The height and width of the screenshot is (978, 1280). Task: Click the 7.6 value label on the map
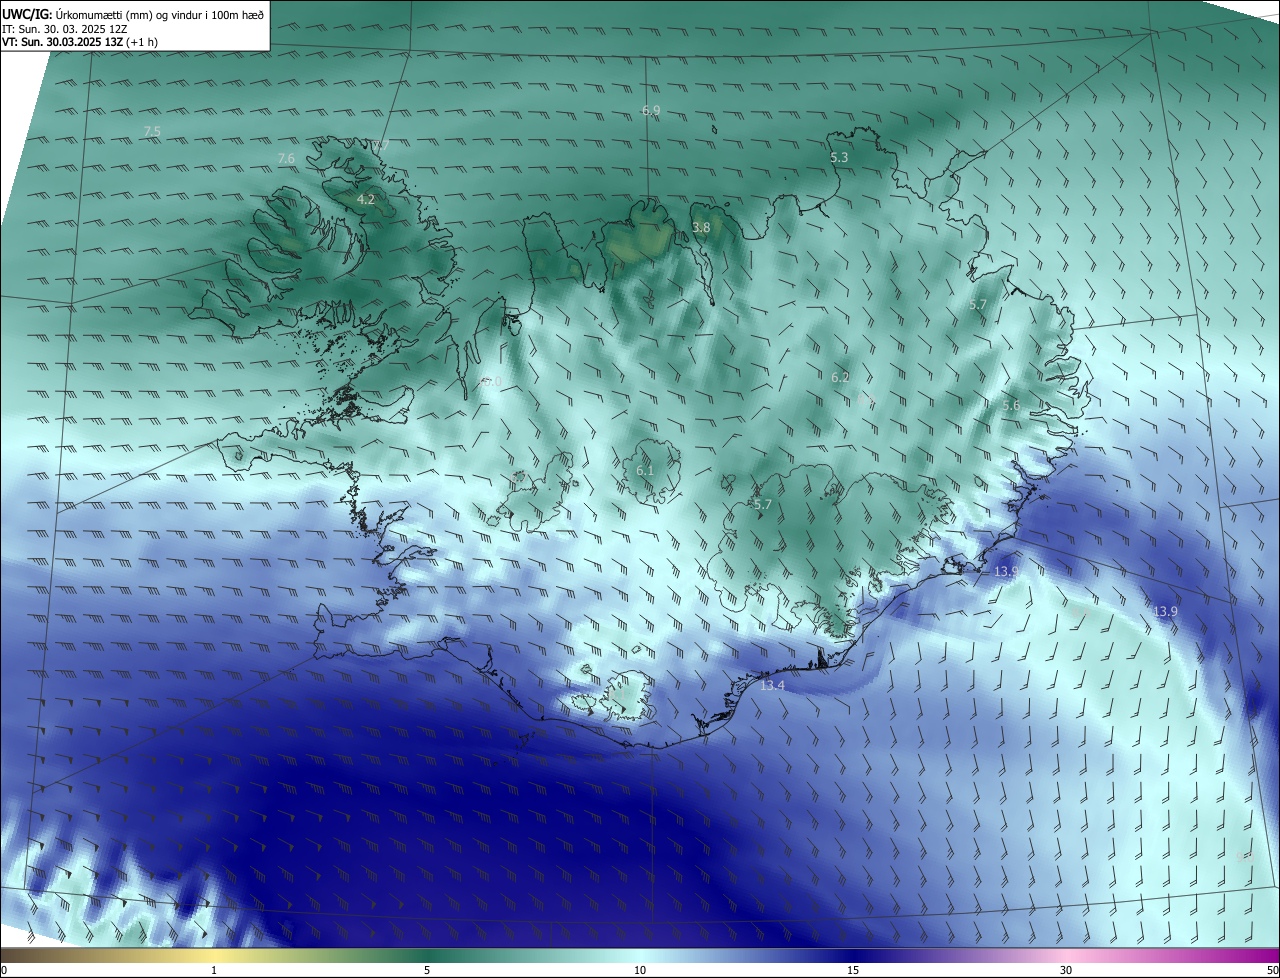(286, 159)
